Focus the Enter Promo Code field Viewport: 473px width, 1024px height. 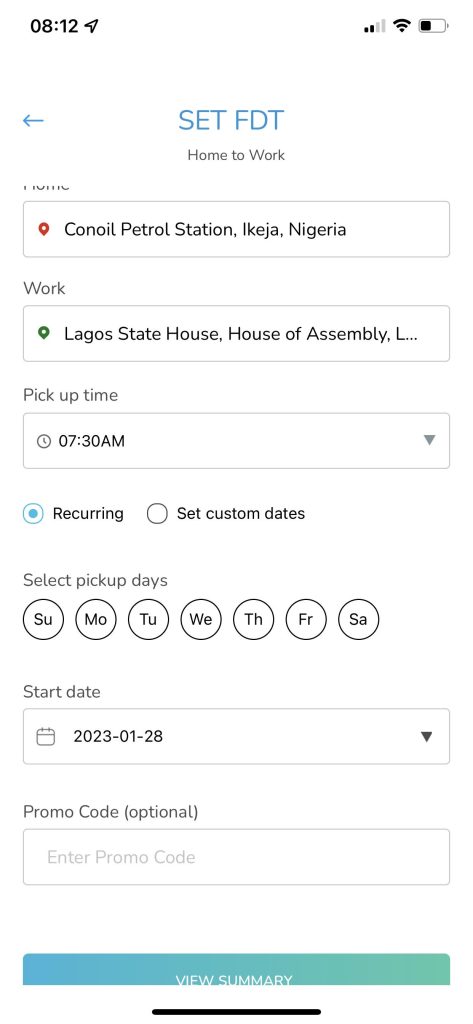coord(236,857)
